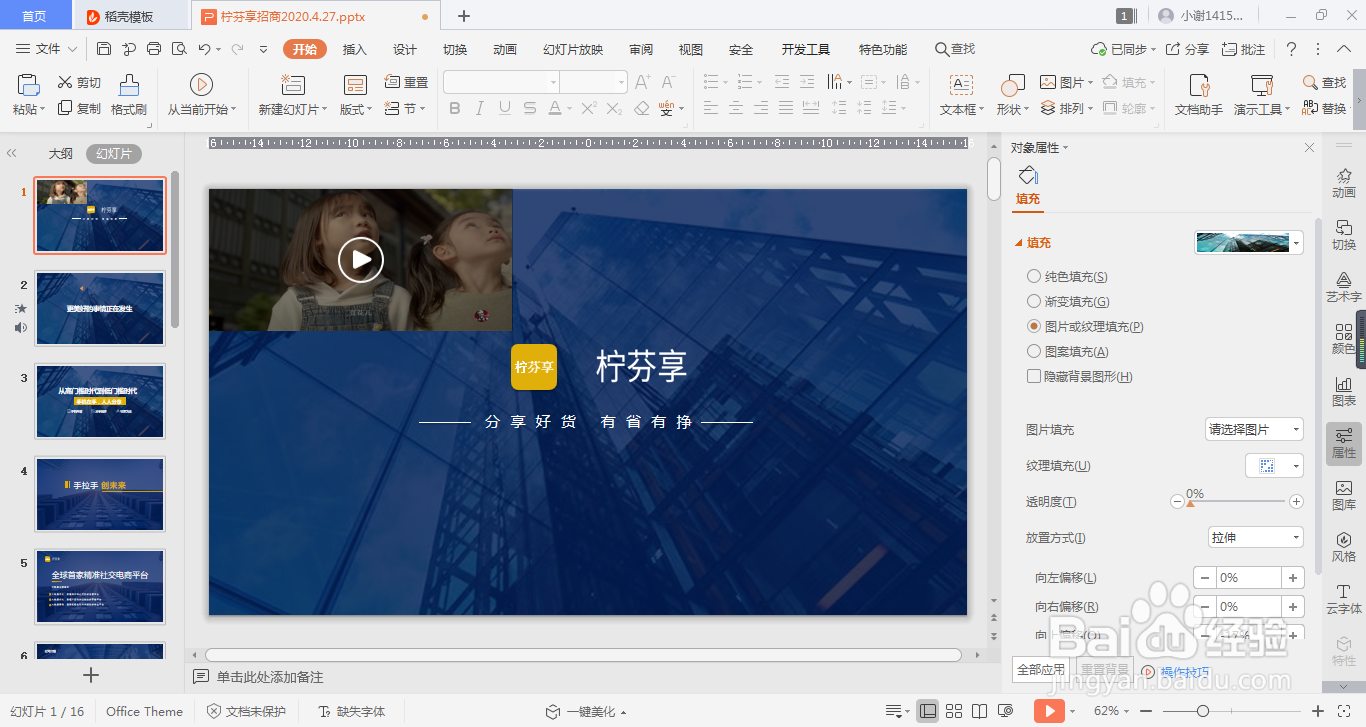Select Pattern fill (图案填充) radio
Screen dimensions: 1366x727
(1034, 351)
